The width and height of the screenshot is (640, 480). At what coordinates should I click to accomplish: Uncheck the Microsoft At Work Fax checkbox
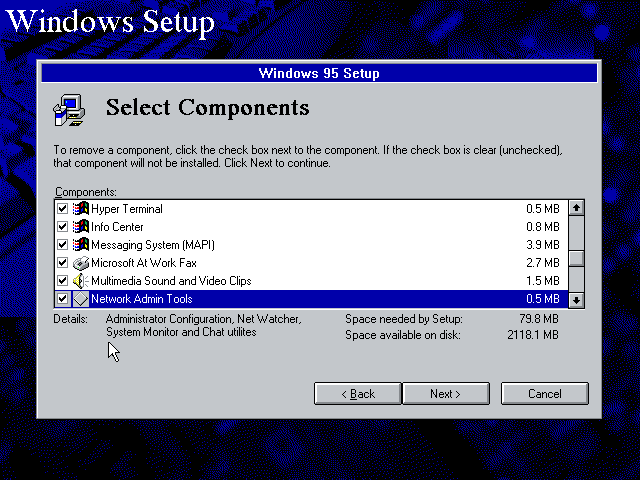coord(62,262)
